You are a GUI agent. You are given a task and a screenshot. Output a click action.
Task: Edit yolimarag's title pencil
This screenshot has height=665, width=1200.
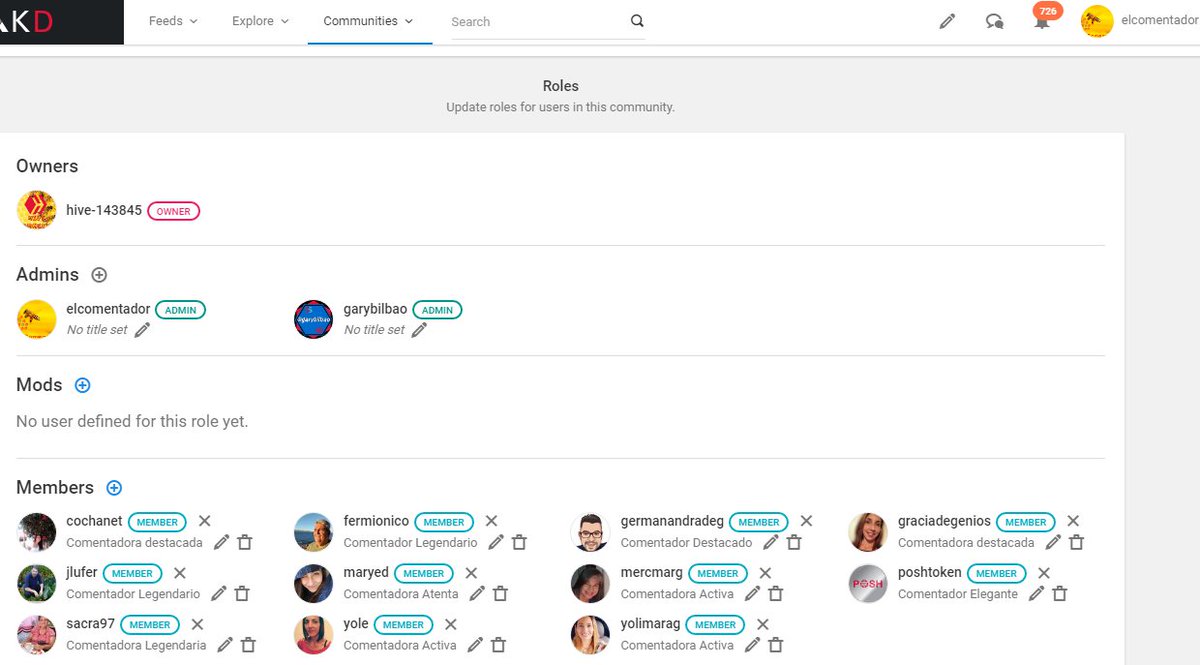coord(752,645)
